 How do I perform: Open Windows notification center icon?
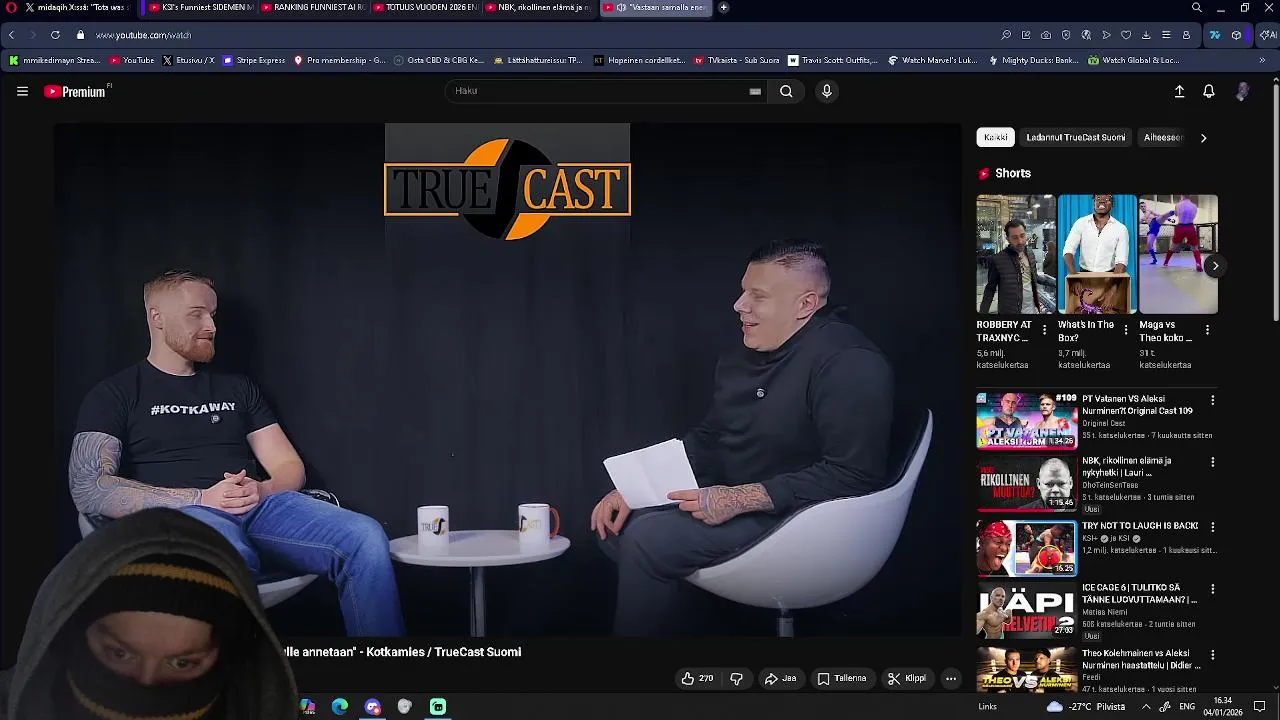(x=1260, y=706)
